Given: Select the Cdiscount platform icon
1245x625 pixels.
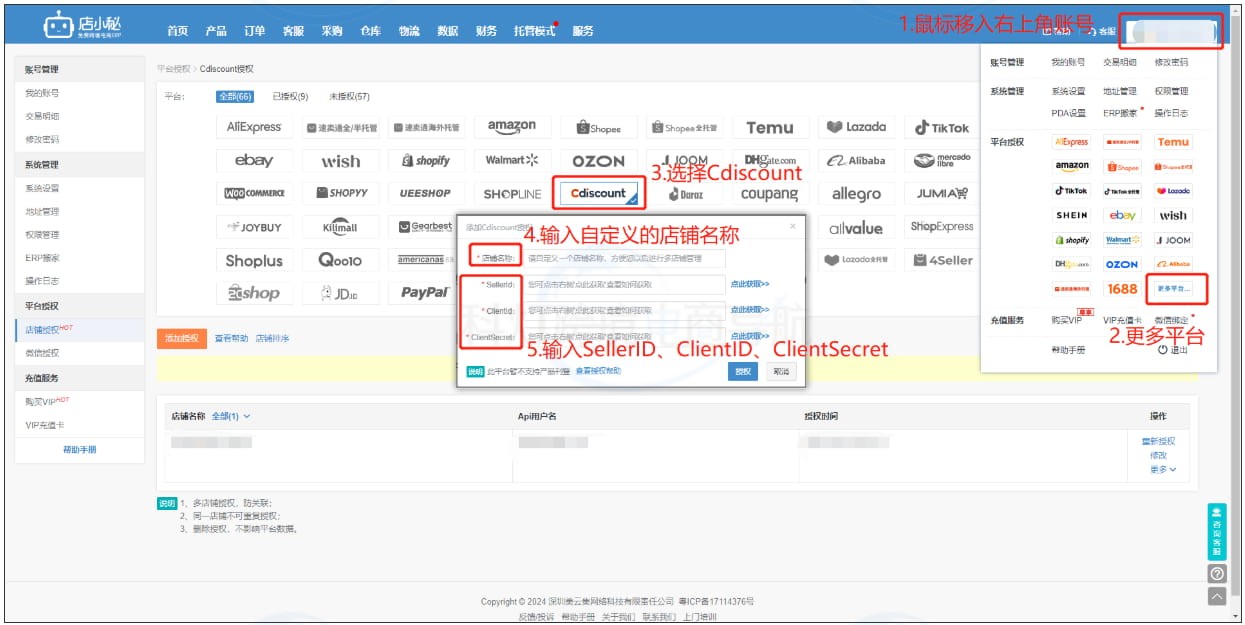Looking at the screenshot, I should pos(598,192).
